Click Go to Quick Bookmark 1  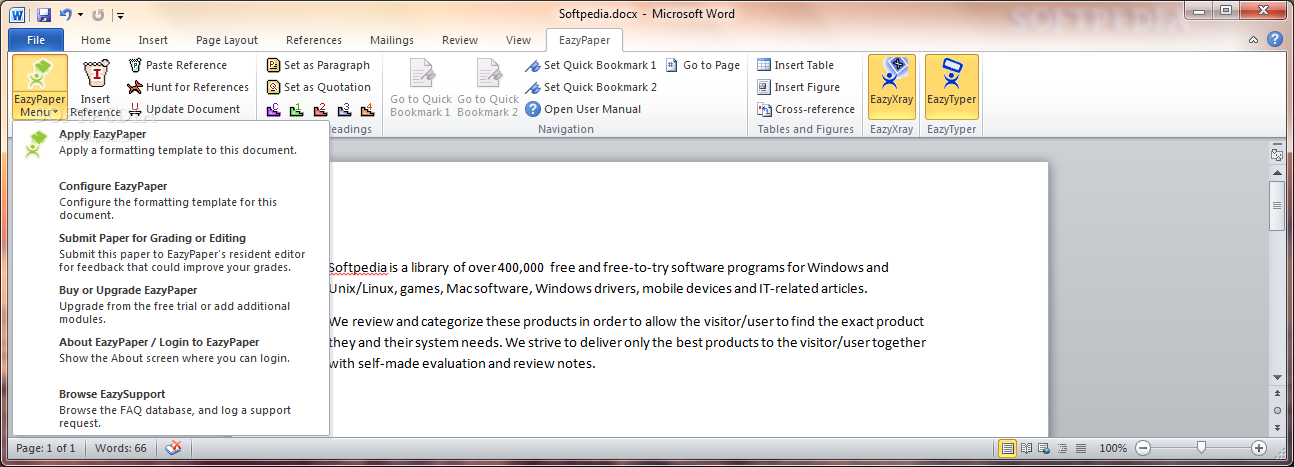pyautogui.click(x=421, y=87)
